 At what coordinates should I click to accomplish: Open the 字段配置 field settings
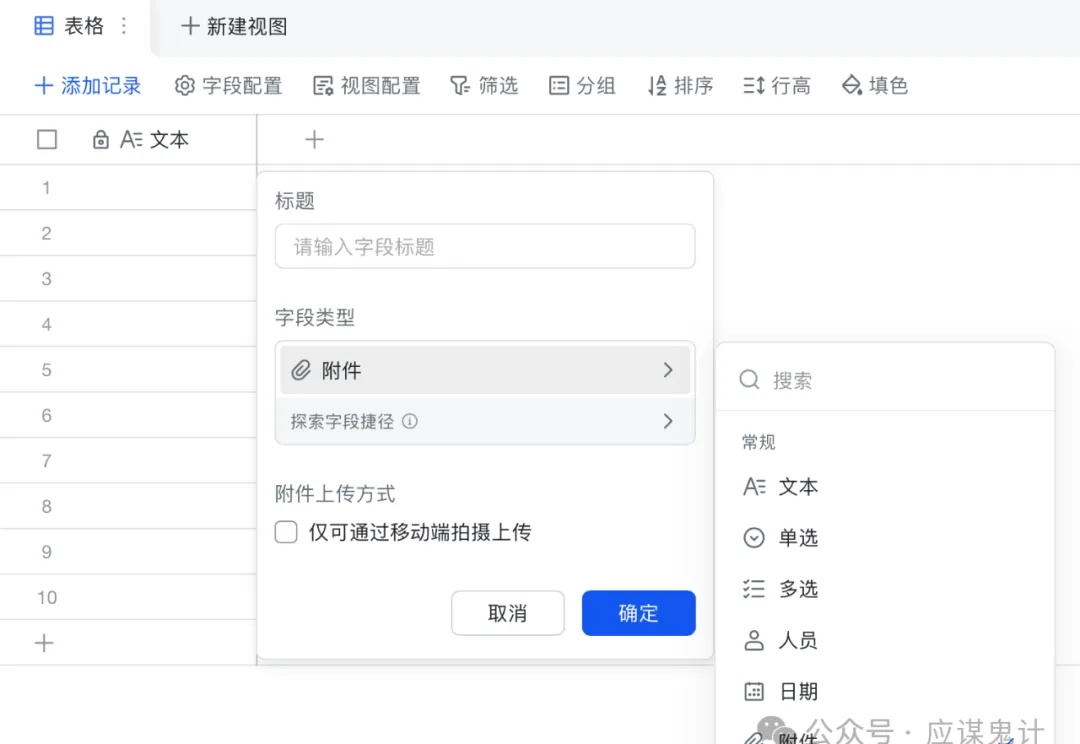228,86
